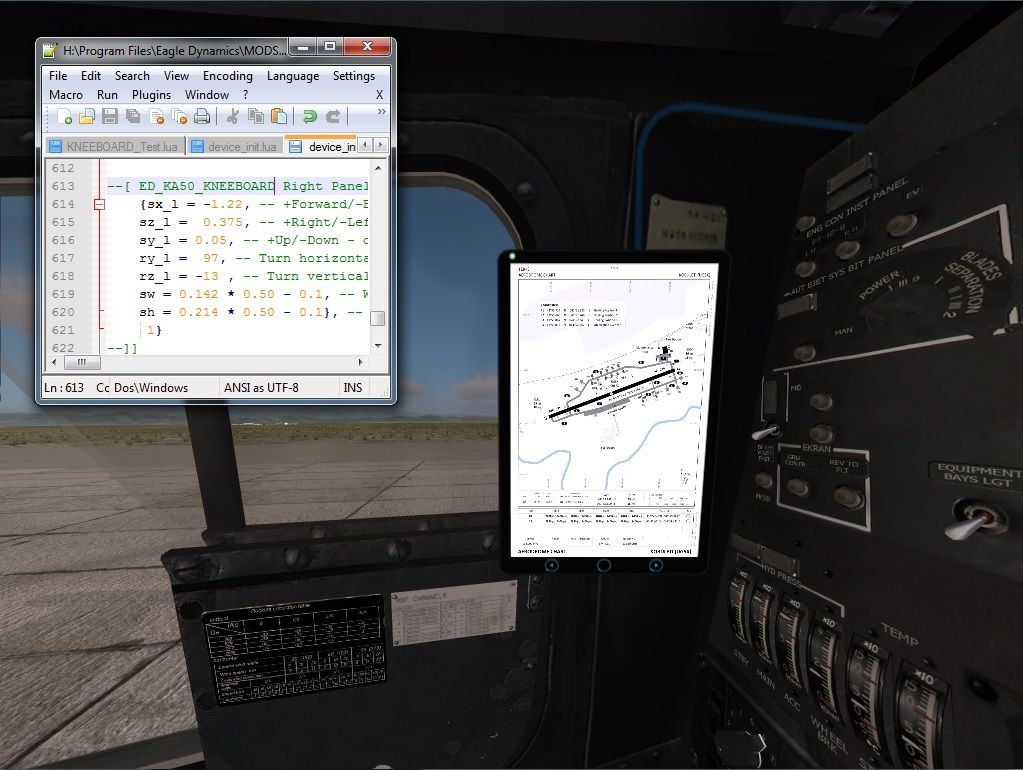This screenshot has width=1023, height=770.
Task: Click the Cut scissors icon
Action: click(x=232, y=116)
